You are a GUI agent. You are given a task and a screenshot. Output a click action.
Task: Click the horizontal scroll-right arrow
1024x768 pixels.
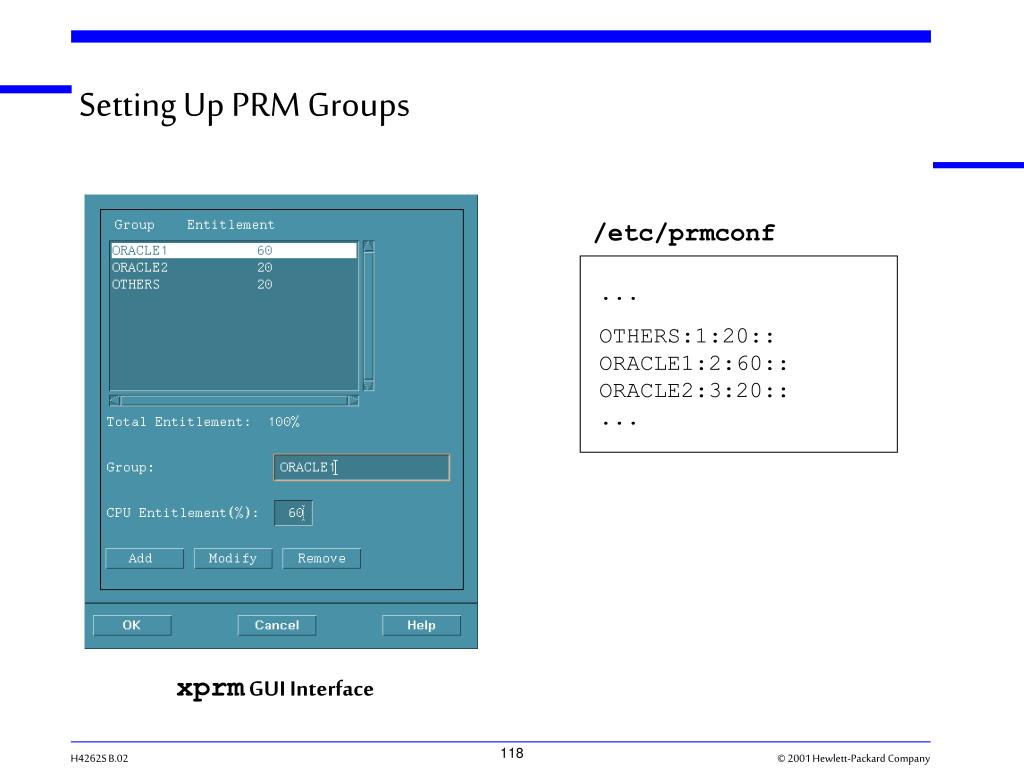353,400
